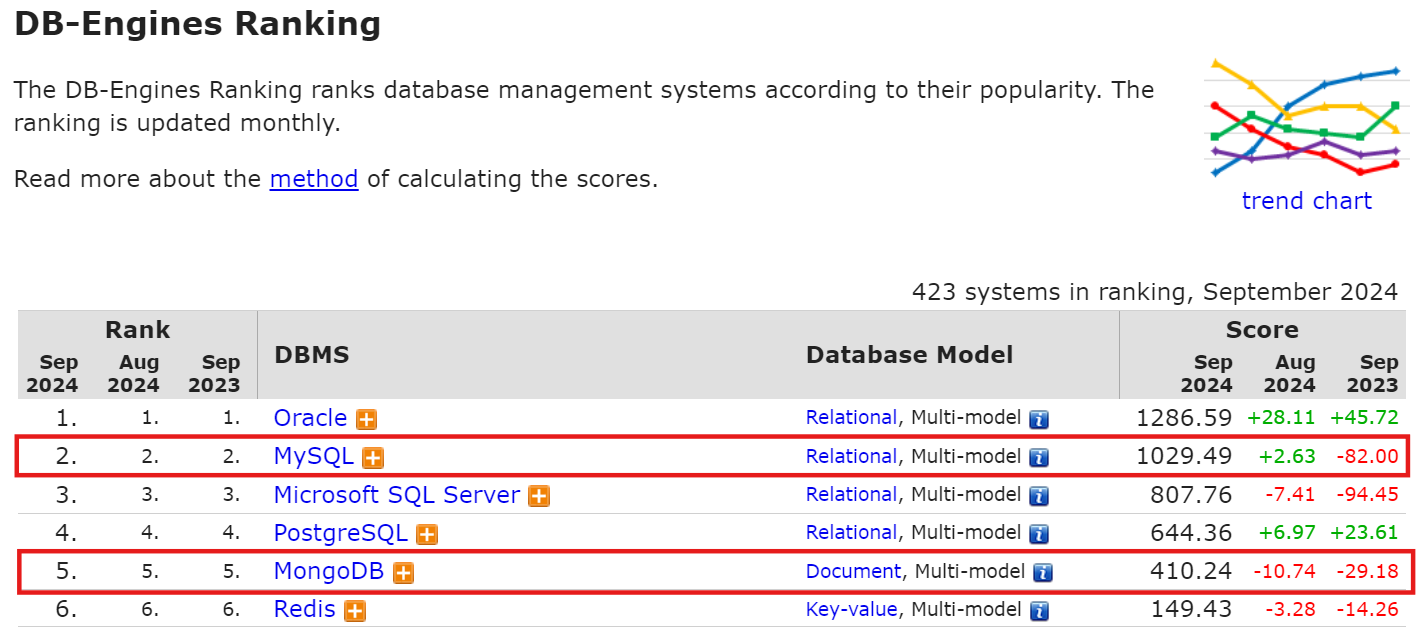
Task: Open the info icon in Microsoft SQL Server row
Action: (1039, 496)
